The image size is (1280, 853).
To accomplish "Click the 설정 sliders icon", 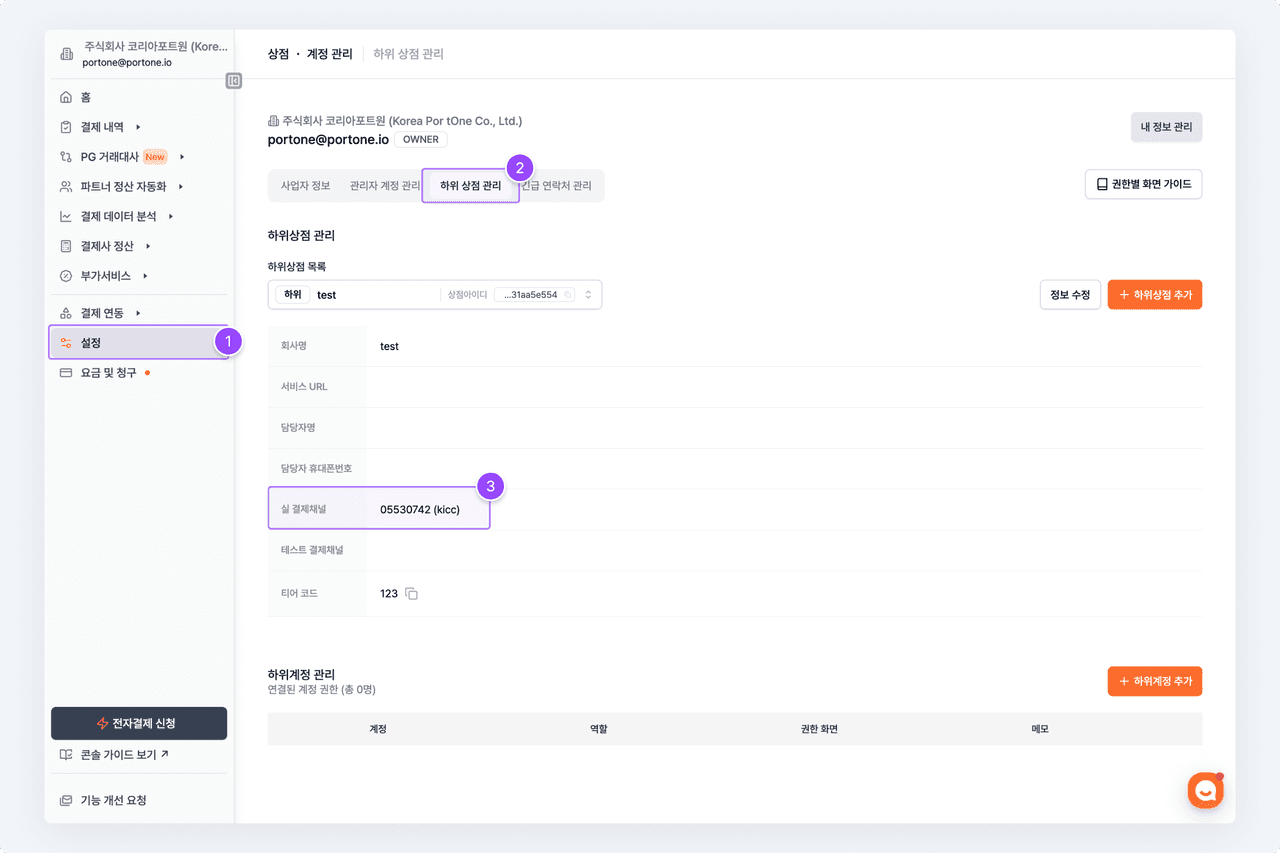I will pyautogui.click(x=66, y=343).
